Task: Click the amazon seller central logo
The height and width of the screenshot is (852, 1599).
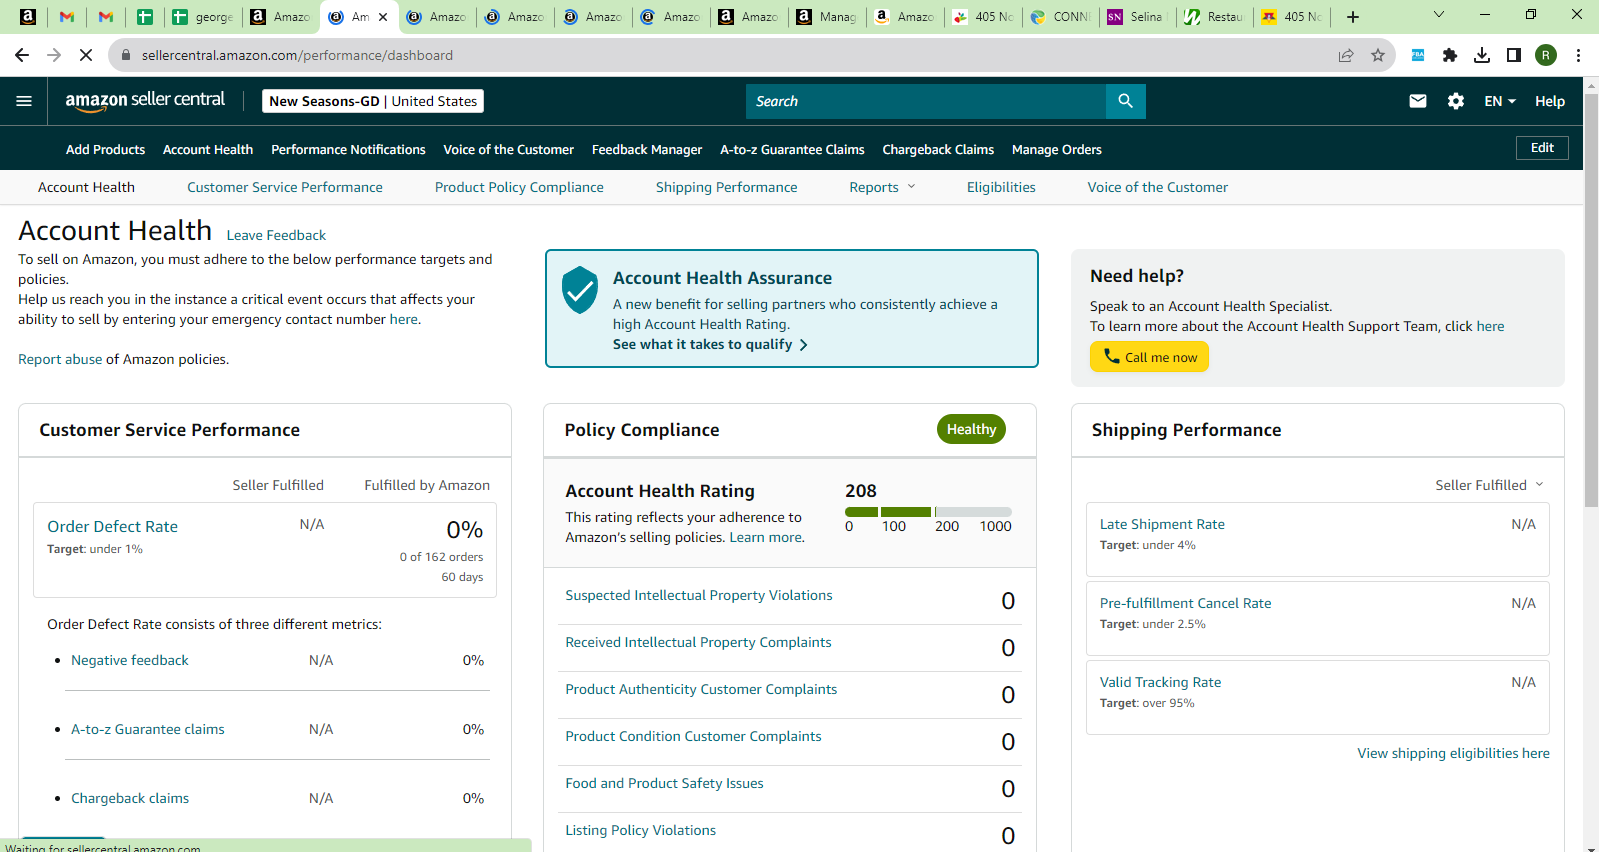Action: pyautogui.click(x=145, y=101)
